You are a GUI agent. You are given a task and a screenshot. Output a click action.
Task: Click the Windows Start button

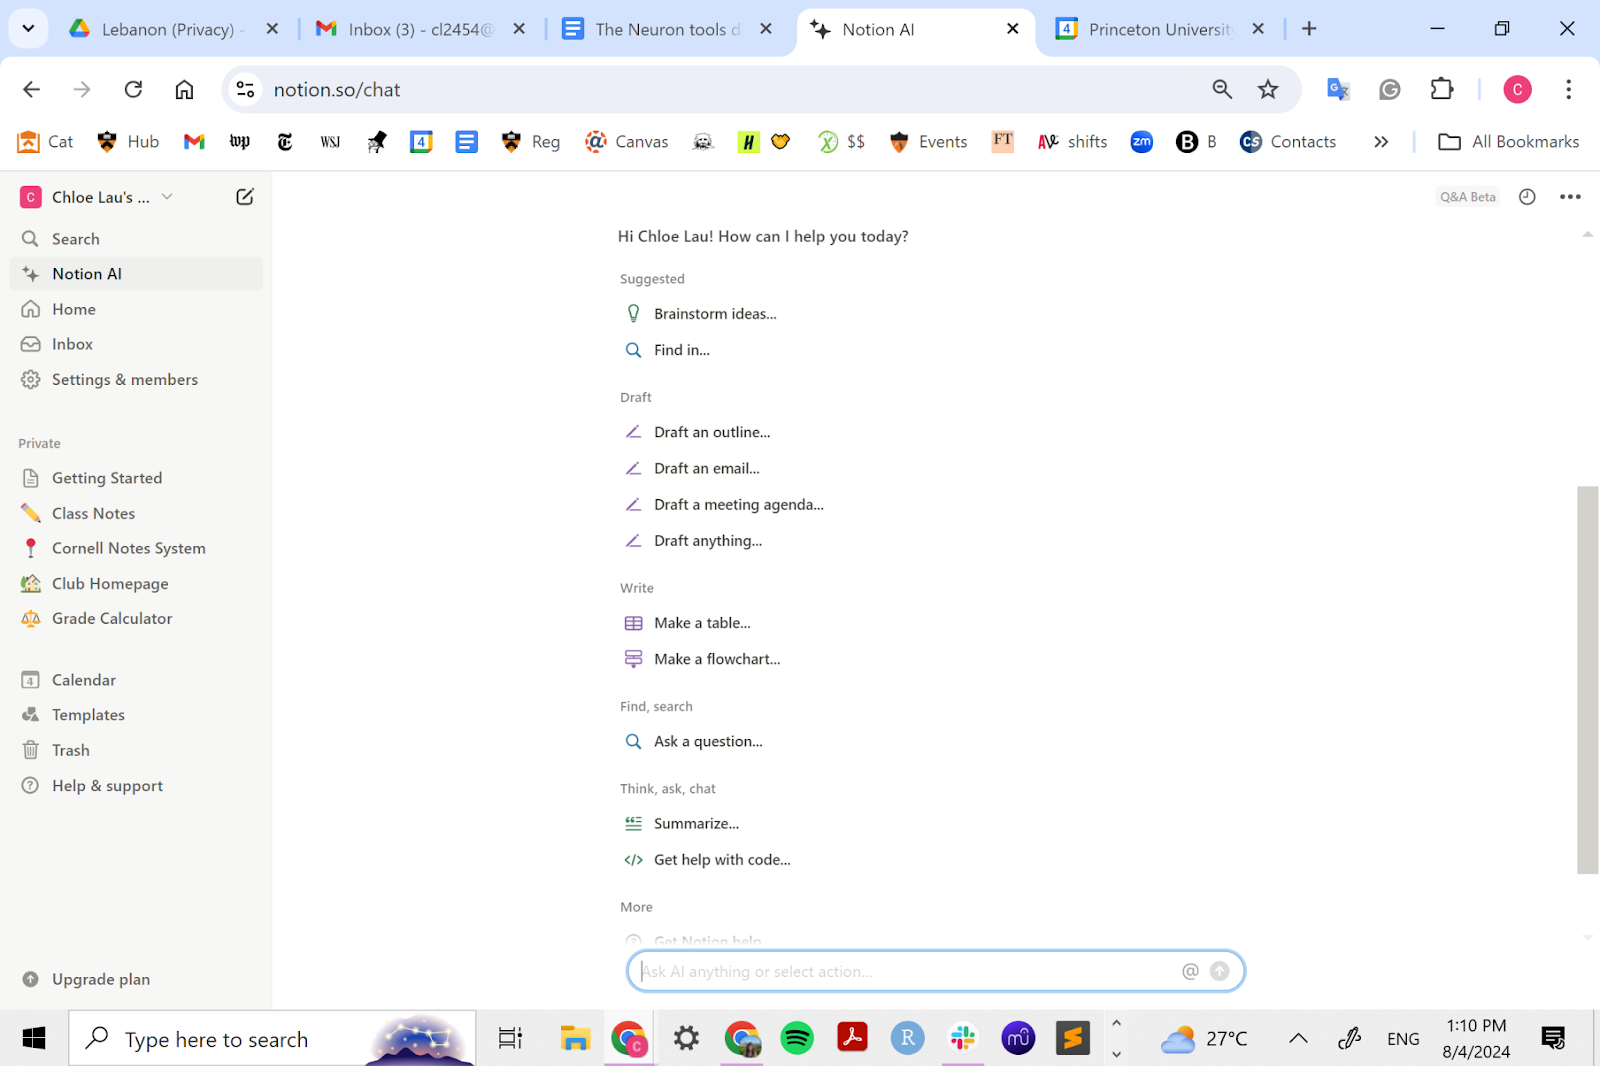coord(34,1039)
